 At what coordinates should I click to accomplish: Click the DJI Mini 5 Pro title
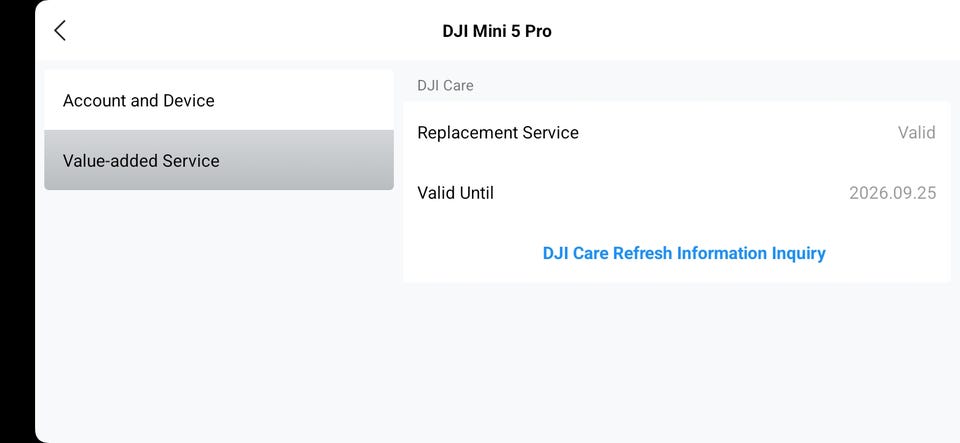click(x=497, y=31)
